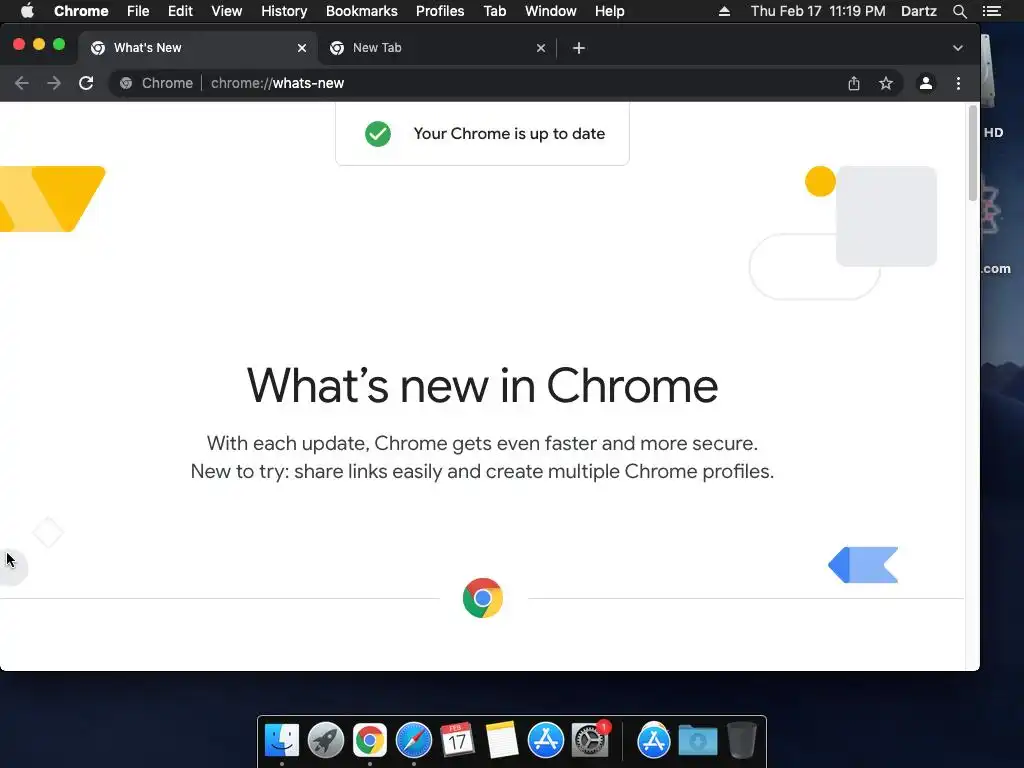Screen dimensions: 1024x768
Task: Click the Chrome logo on the page divider
Action: point(483,598)
